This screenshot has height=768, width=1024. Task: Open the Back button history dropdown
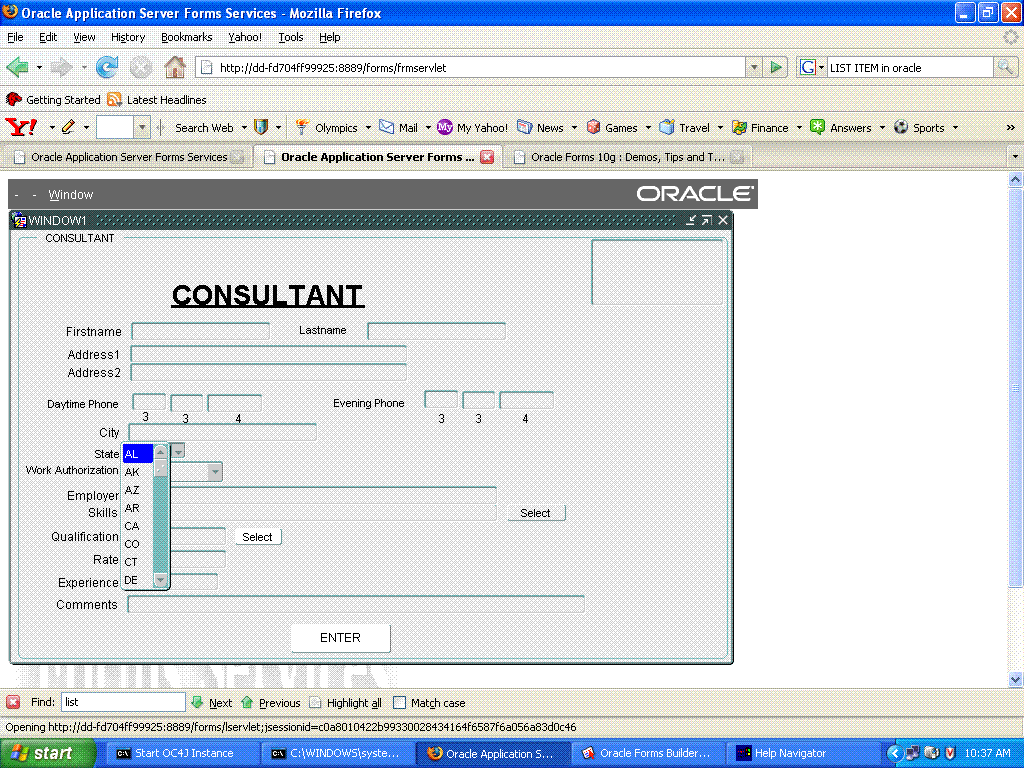pos(39,67)
